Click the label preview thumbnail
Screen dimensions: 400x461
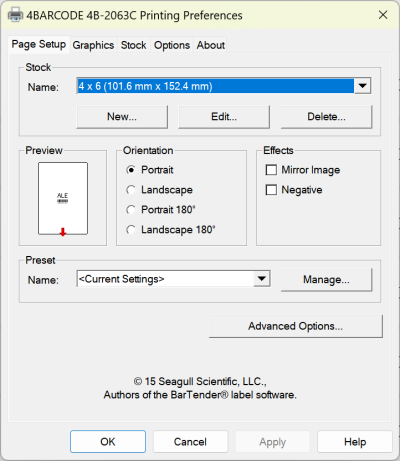(63, 199)
